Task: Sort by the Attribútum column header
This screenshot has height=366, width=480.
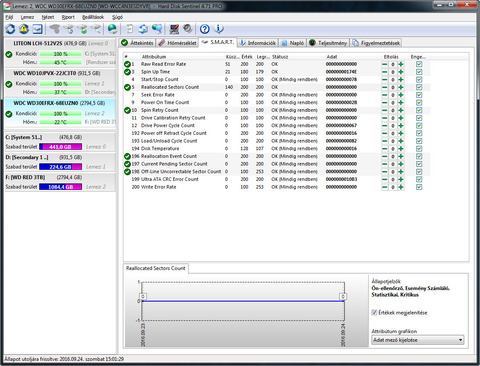Action: [x=154, y=57]
